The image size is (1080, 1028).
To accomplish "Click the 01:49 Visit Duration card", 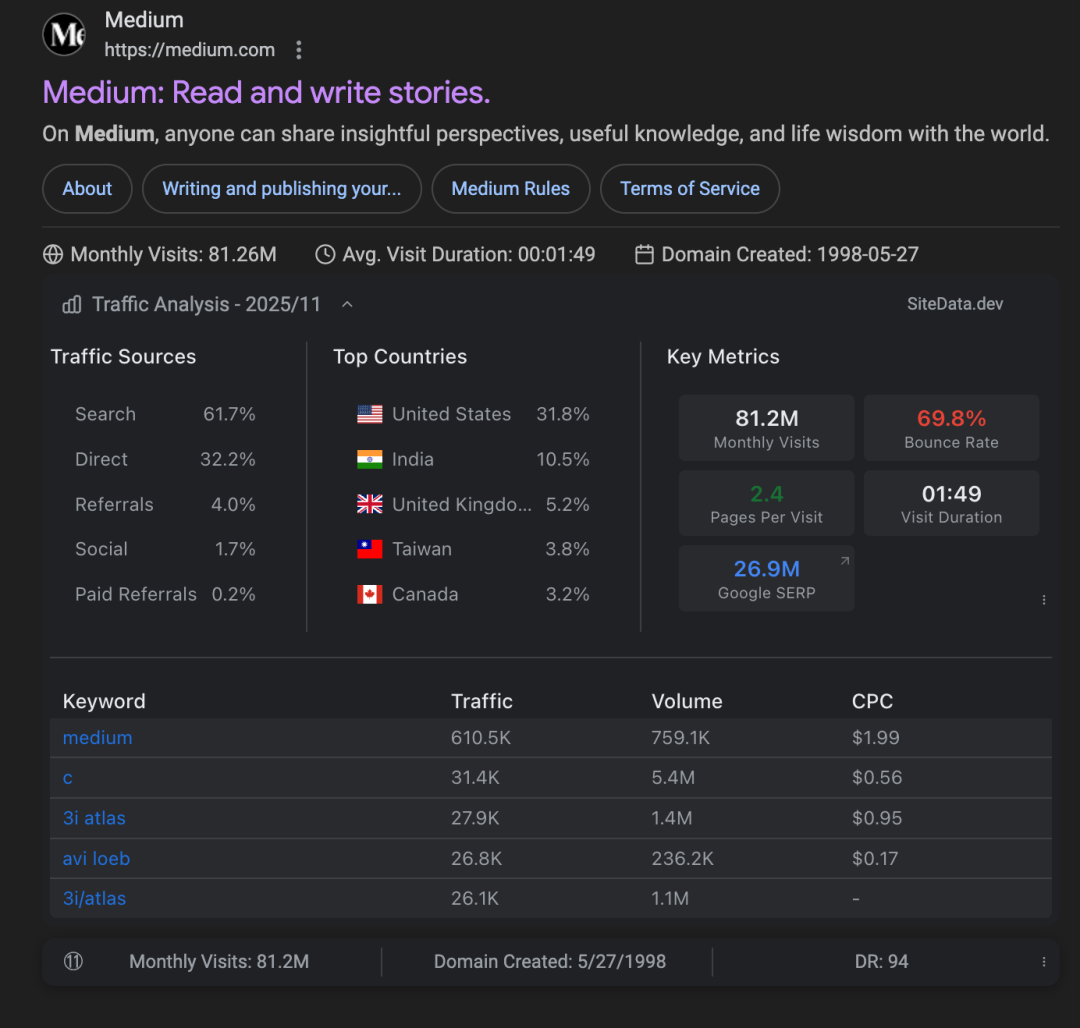I will coord(951,503).
